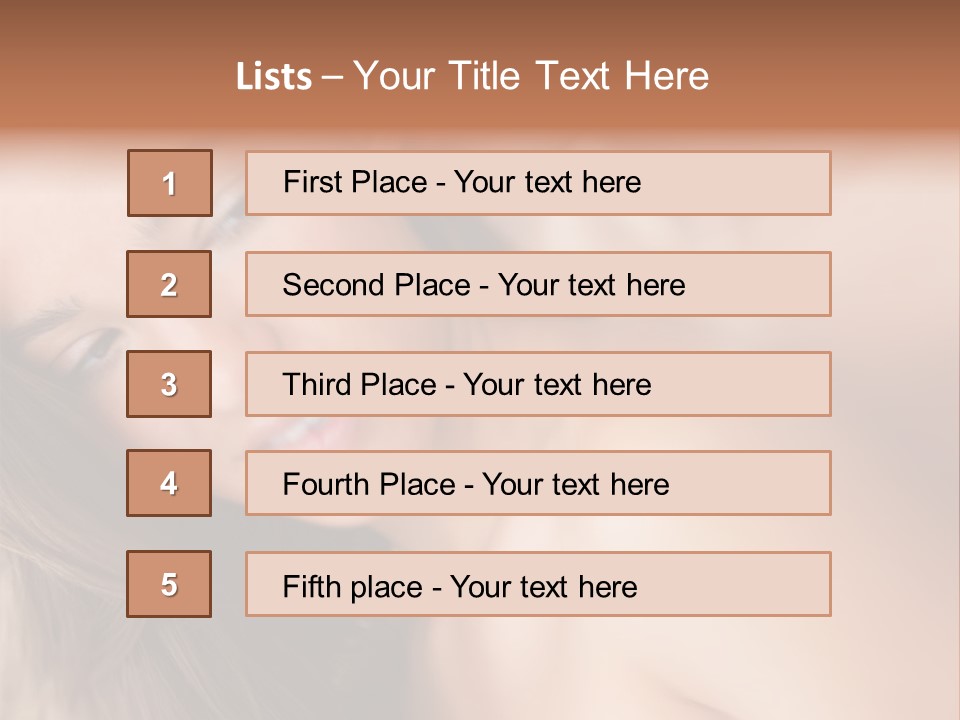960x720 pixels.
Task: Click the words 'Third Place'
Action: tap(359, 384)
